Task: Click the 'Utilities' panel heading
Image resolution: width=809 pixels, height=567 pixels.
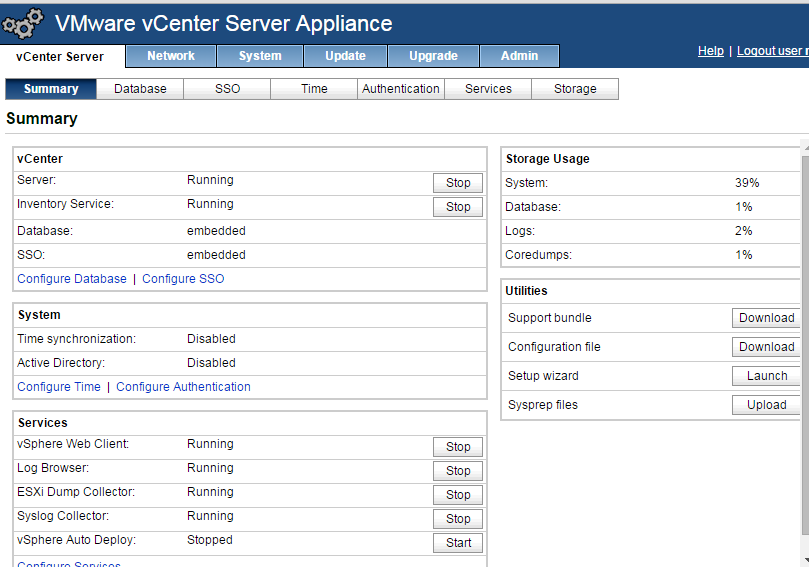Action: pos(526,291)
